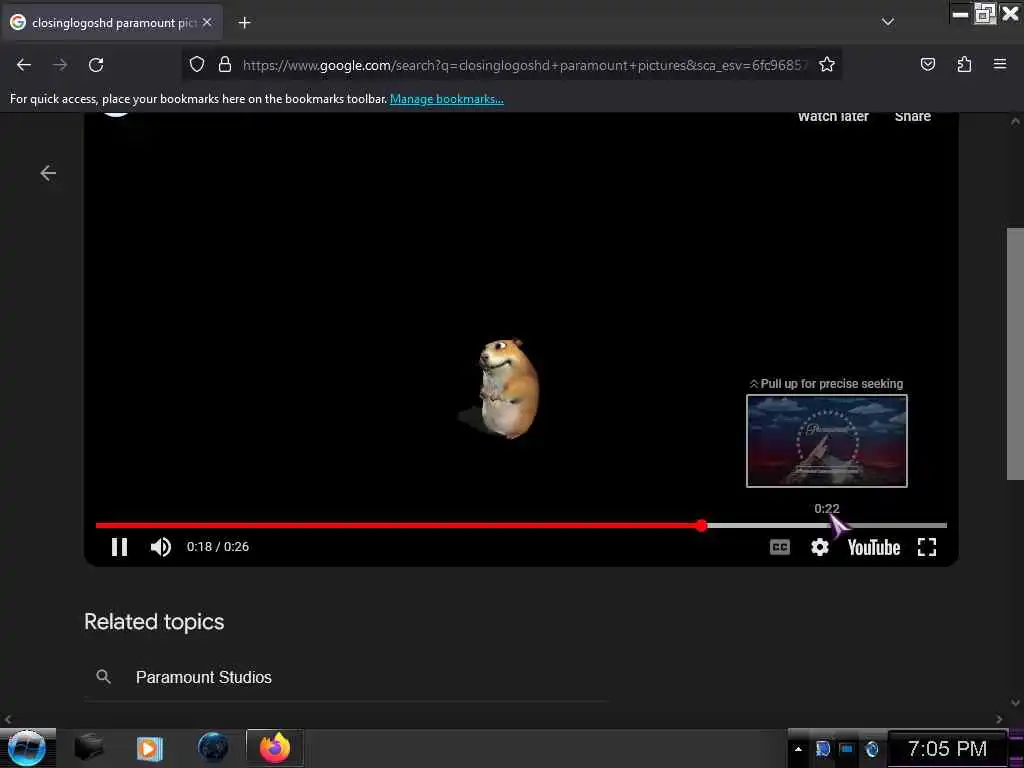Click the vertical scrollbar thumb

(x=1015, y=353)
